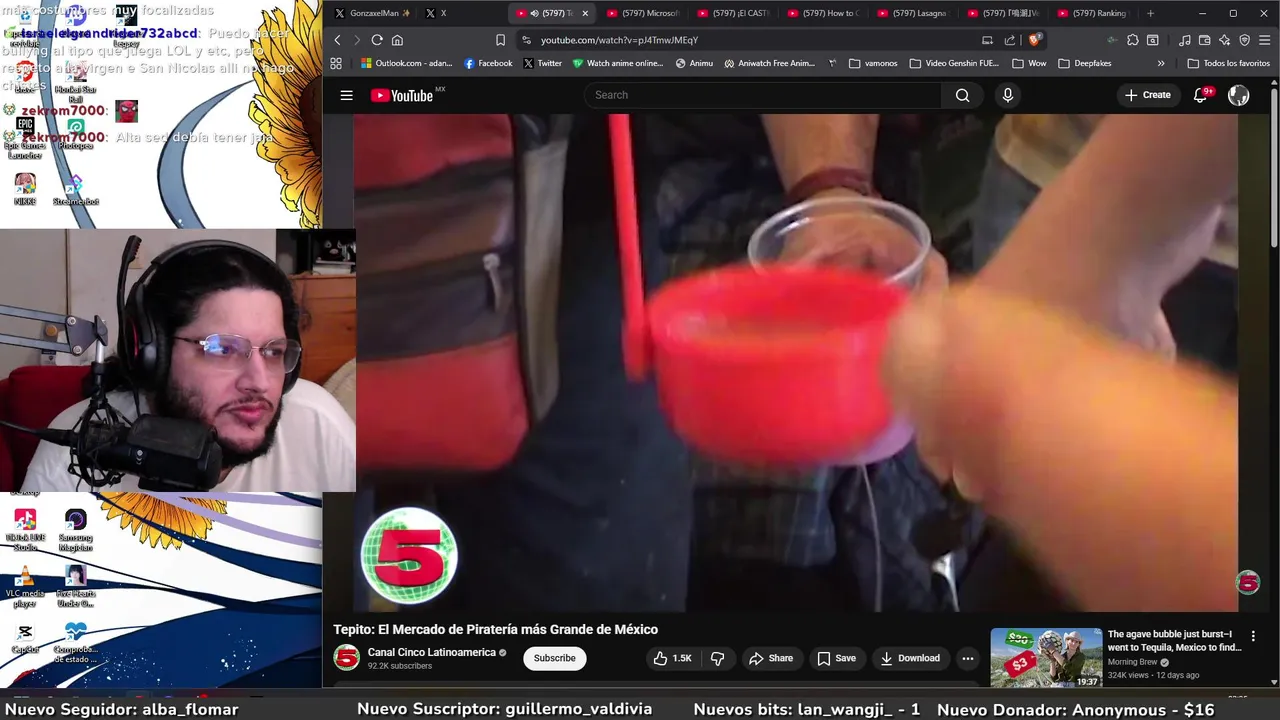
Task: Close the active YouTube Tepito tab
Action: pos(585,13)
